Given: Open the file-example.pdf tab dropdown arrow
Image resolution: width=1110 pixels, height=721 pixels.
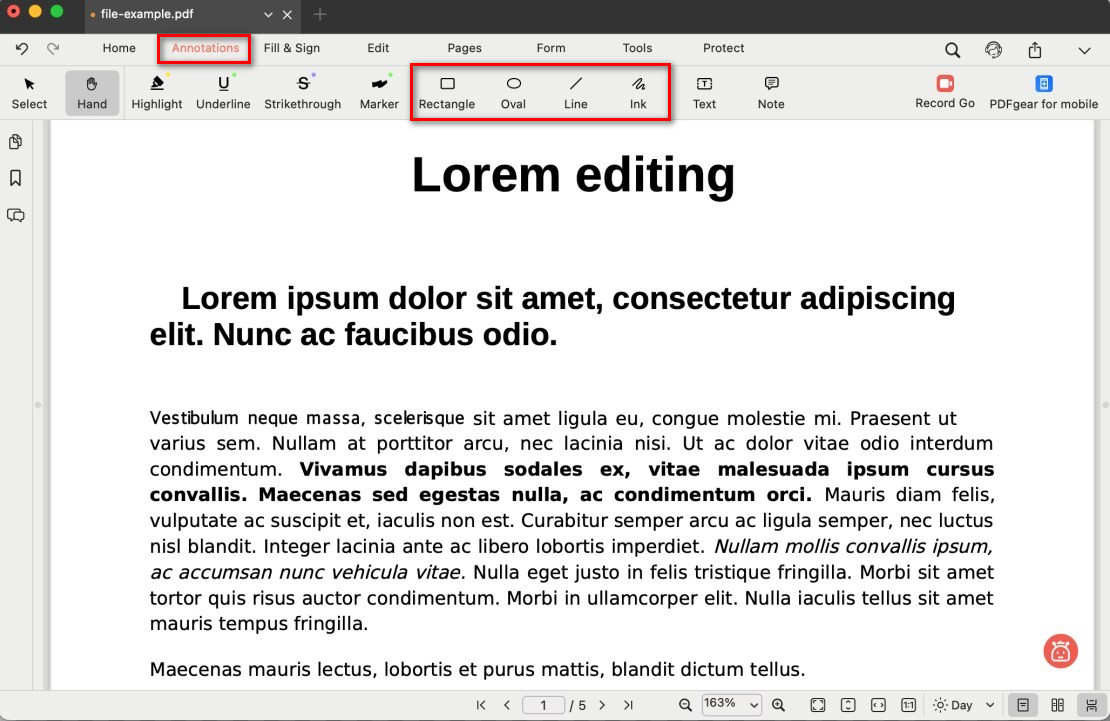Looking at the screenshot, I should (x=268, y=15).
